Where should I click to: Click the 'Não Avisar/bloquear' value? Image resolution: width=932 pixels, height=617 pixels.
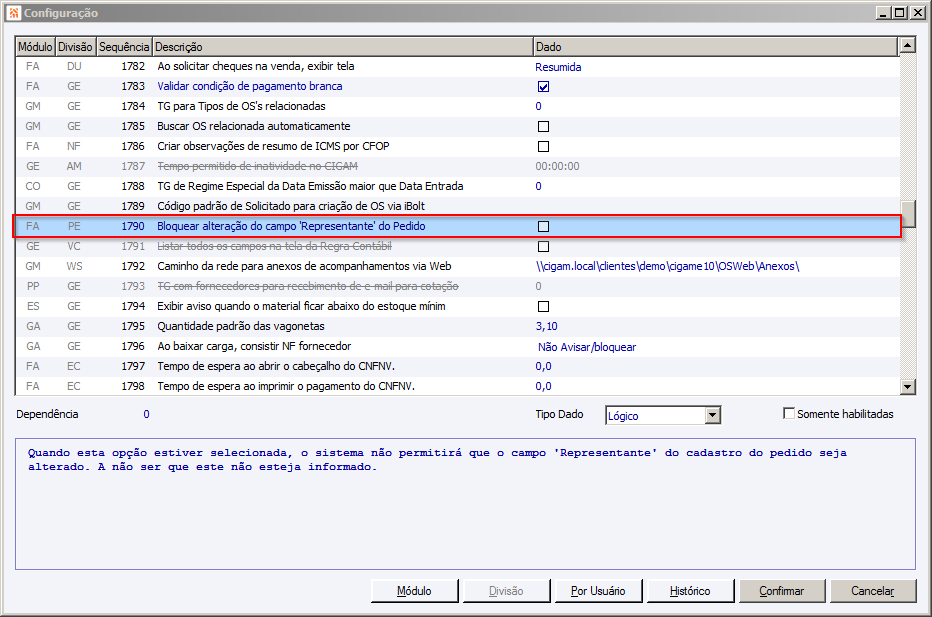pos(587,347)
